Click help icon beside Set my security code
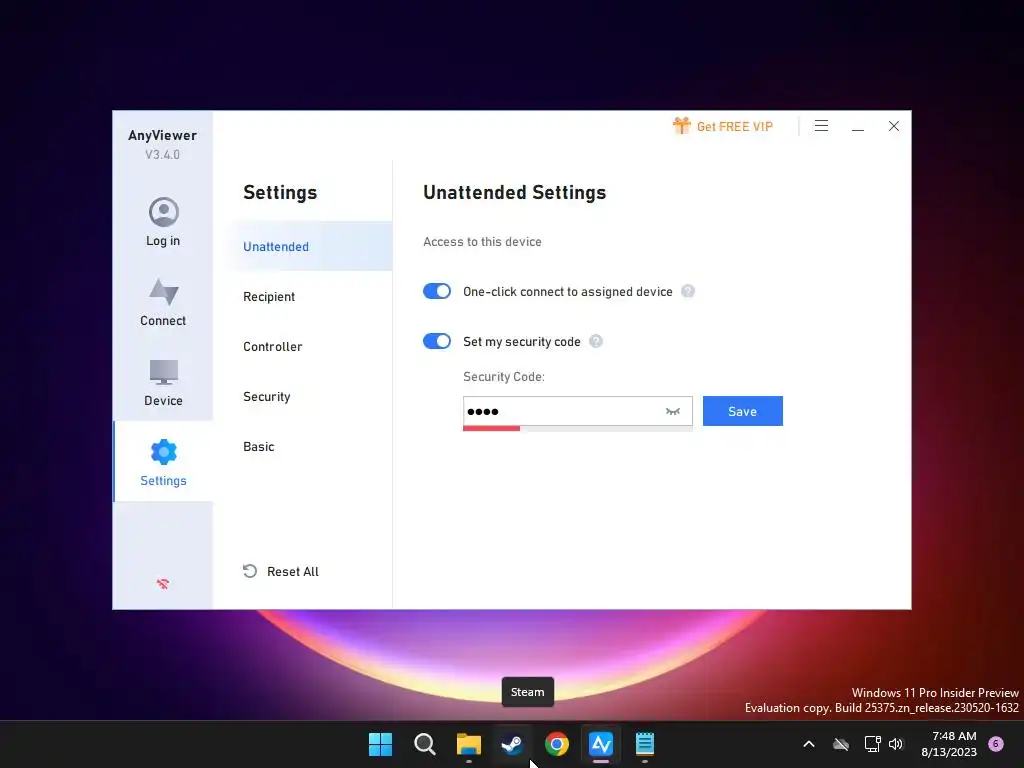 coord(596,342)
